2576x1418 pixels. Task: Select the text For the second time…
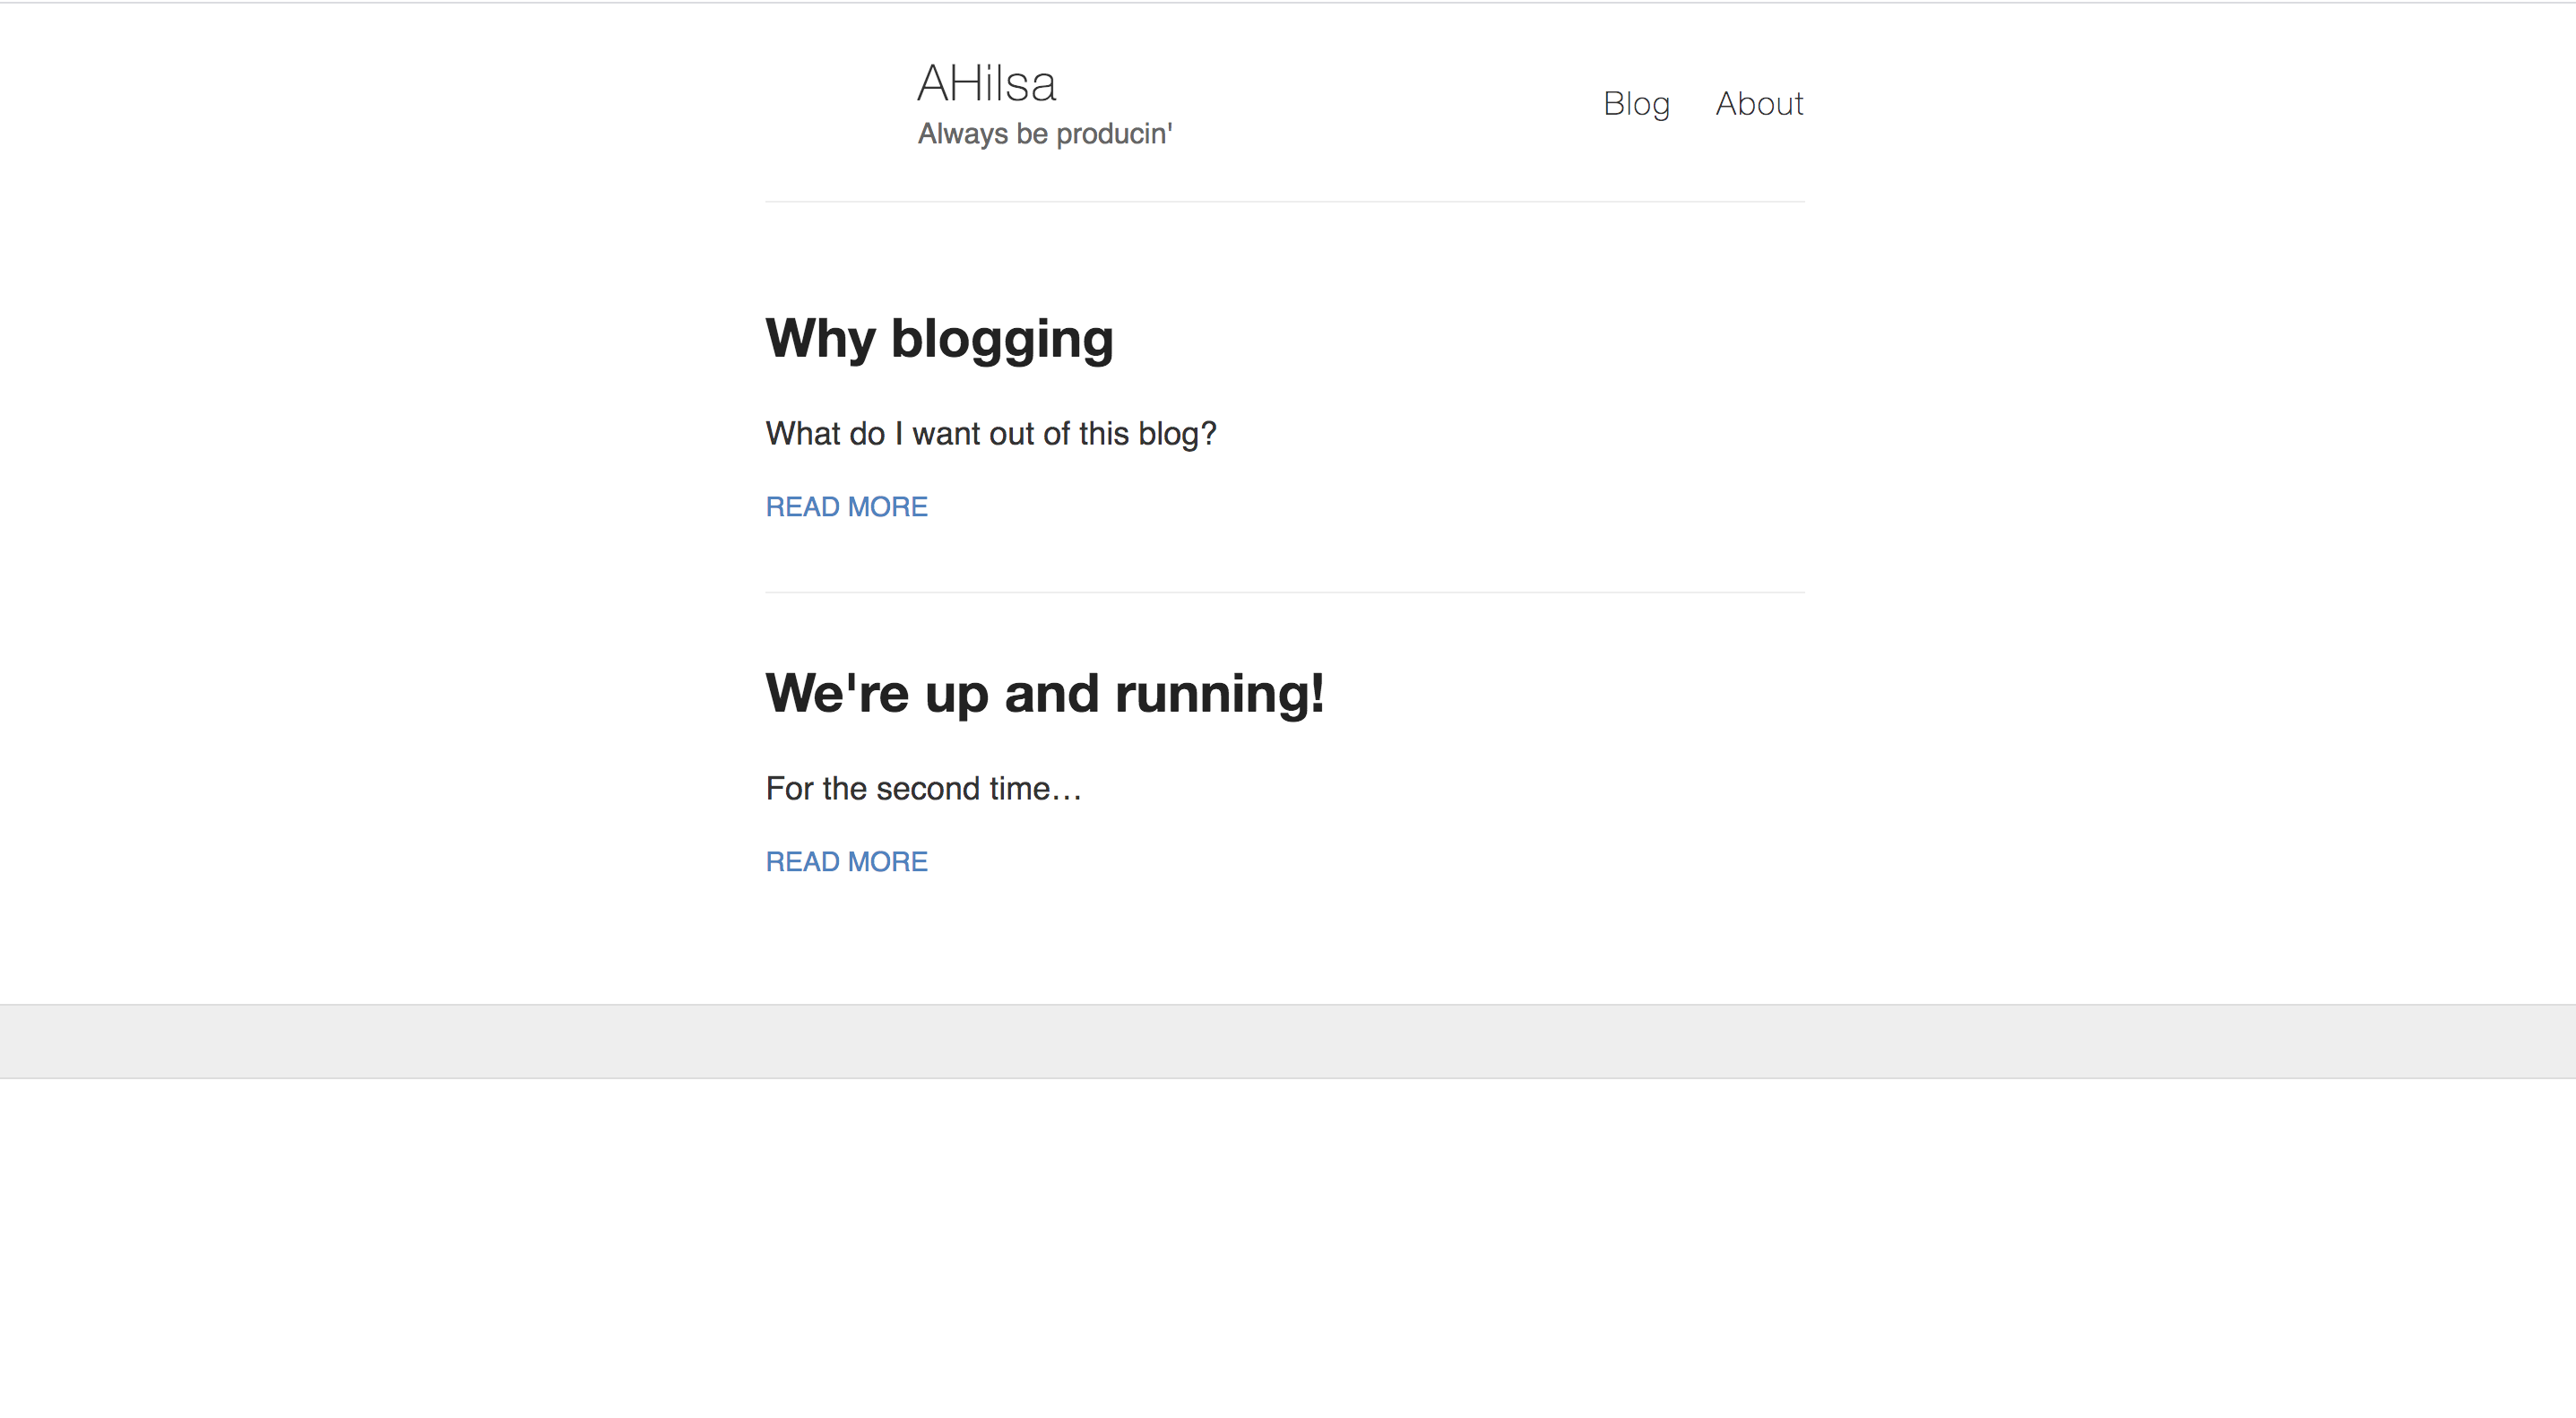pos(924,788)
